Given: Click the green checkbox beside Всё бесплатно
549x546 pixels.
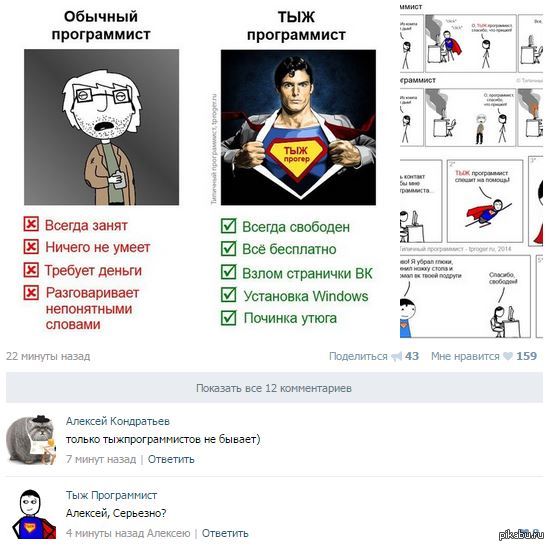Looking at the screenshot, I should pyautogui.click(x=229, y=248).
